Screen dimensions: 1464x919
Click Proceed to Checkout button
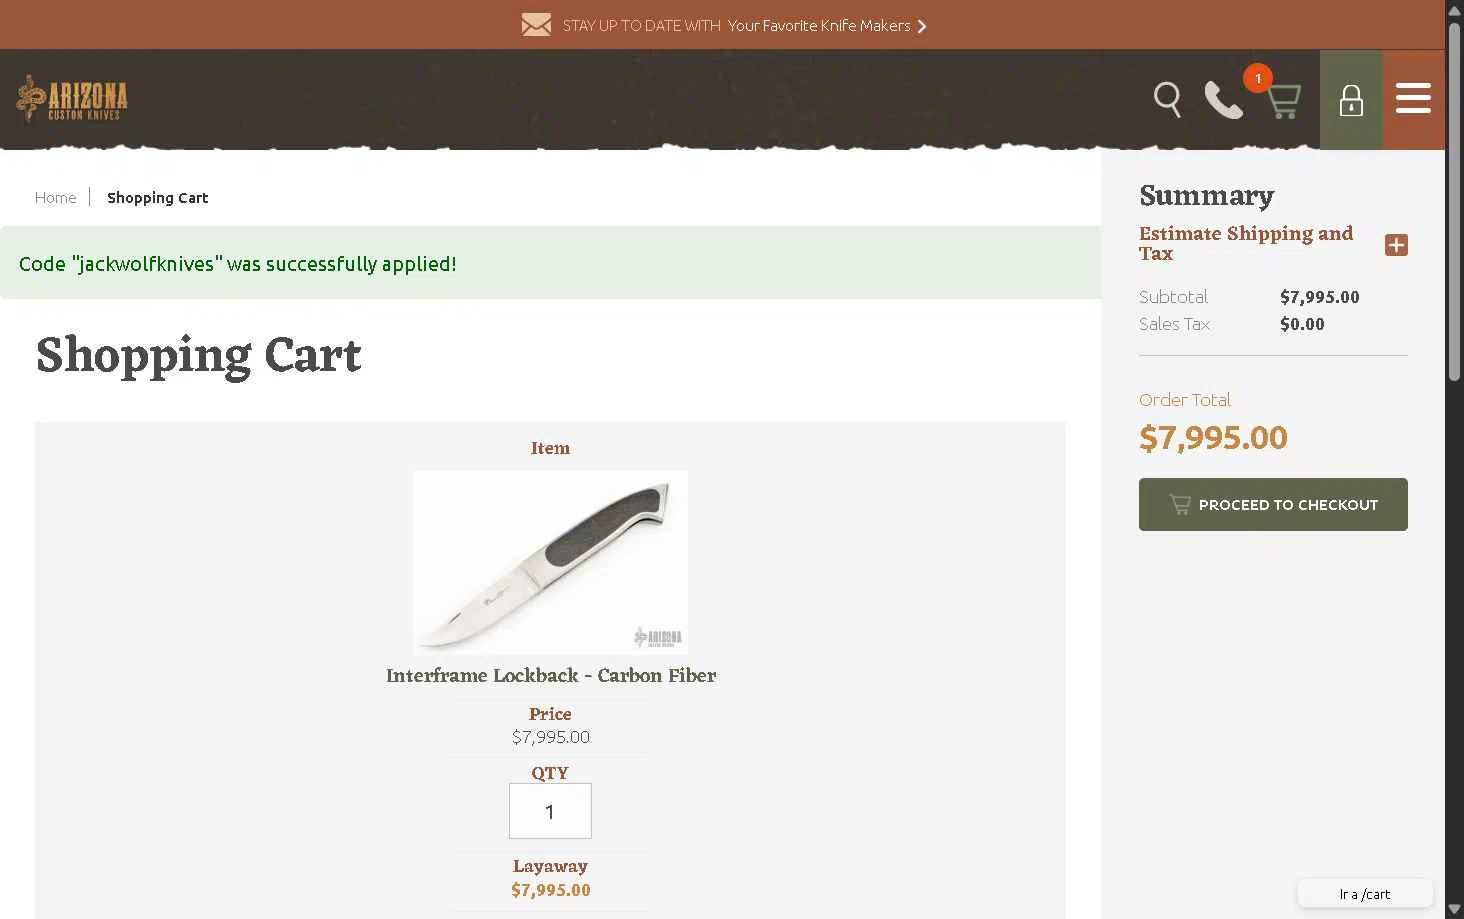(1273, 504)
